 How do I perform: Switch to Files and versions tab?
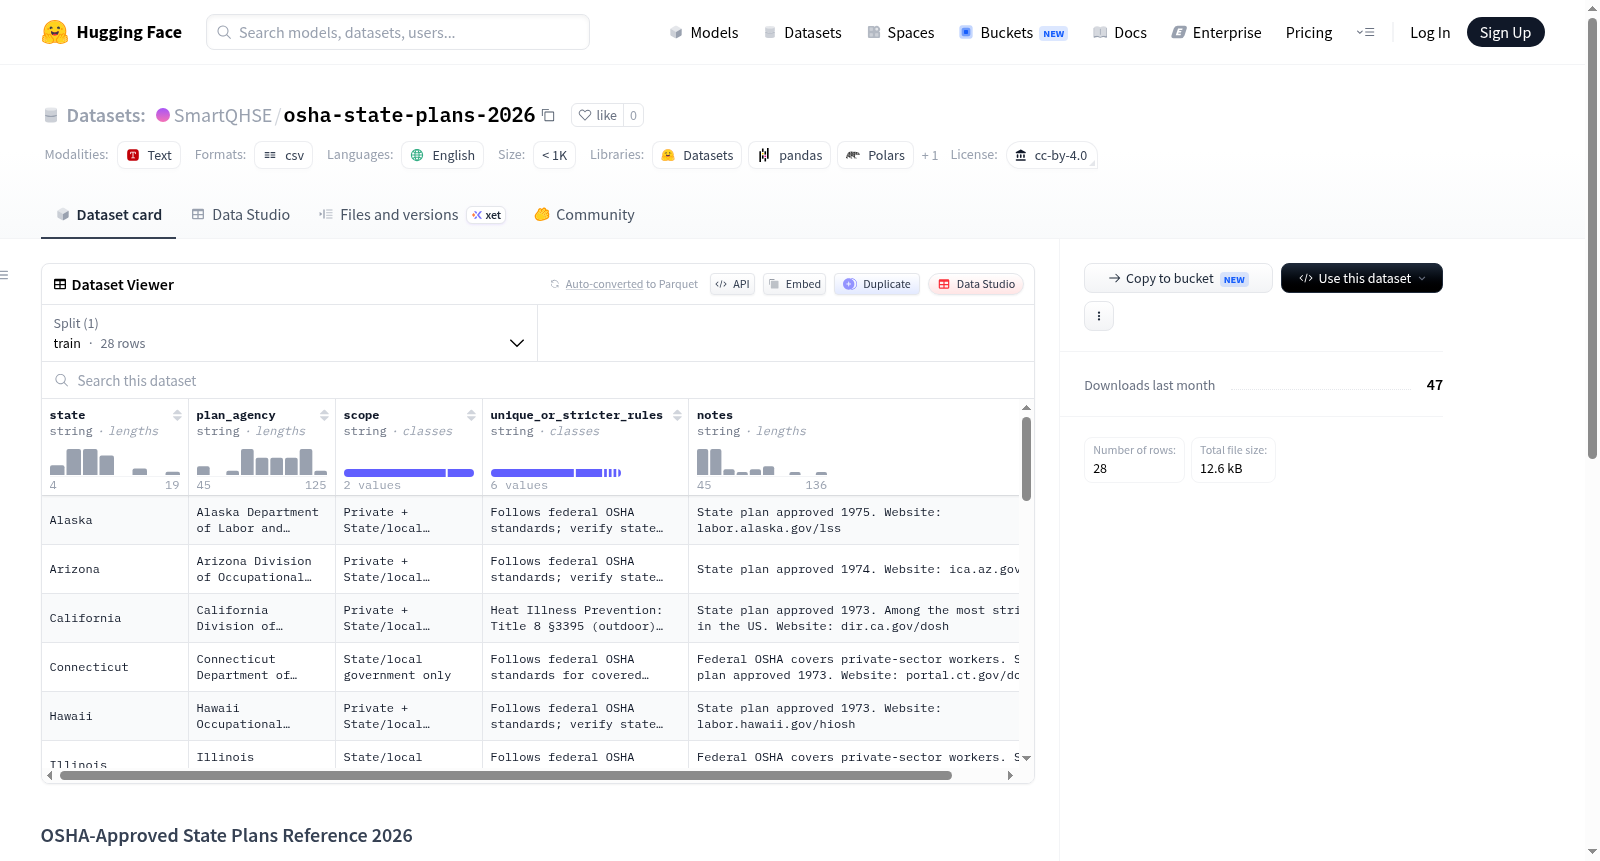tap(411, 215)
